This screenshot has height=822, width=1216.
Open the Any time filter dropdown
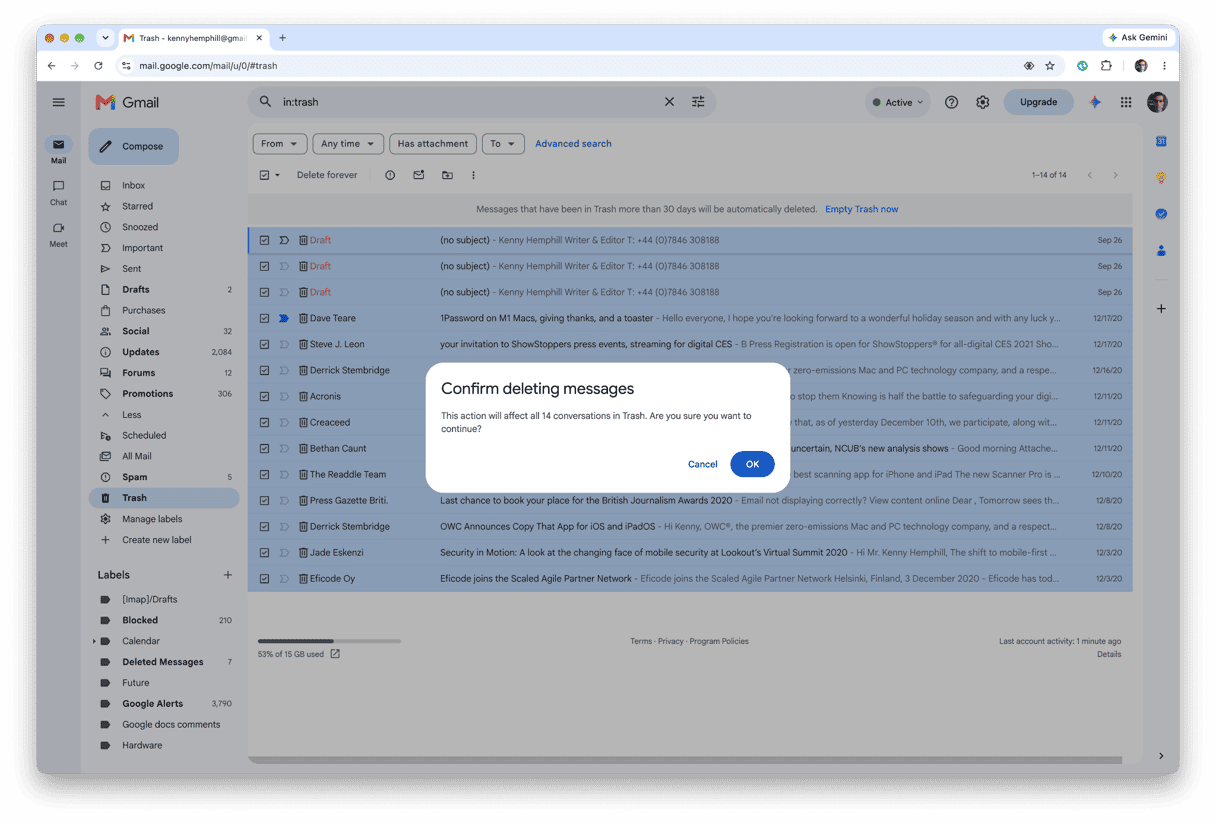click(x=348, y=144)
